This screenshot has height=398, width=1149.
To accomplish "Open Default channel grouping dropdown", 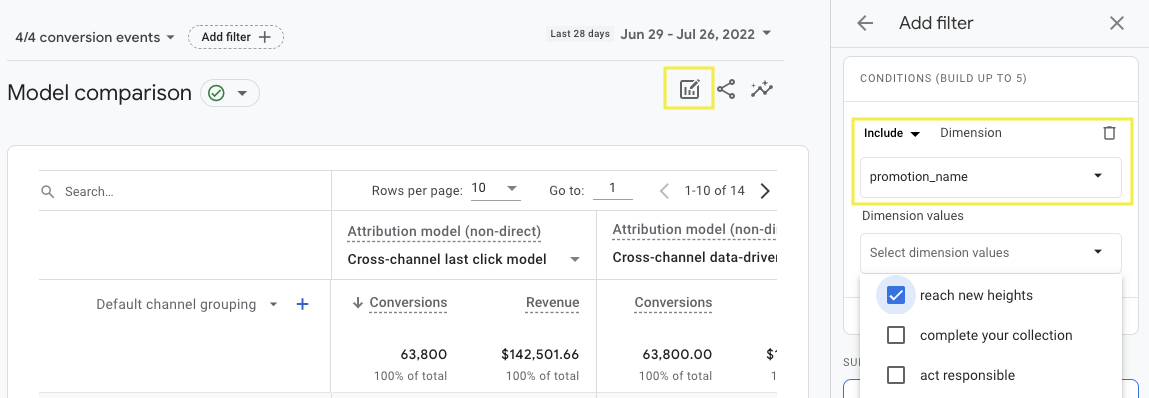I will pos(188,304).
